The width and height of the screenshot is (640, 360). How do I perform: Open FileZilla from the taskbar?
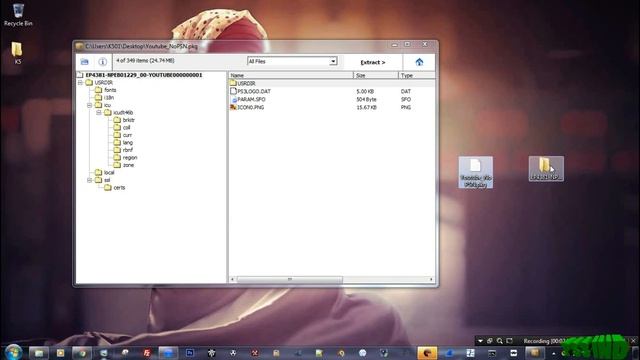point(147,353)
